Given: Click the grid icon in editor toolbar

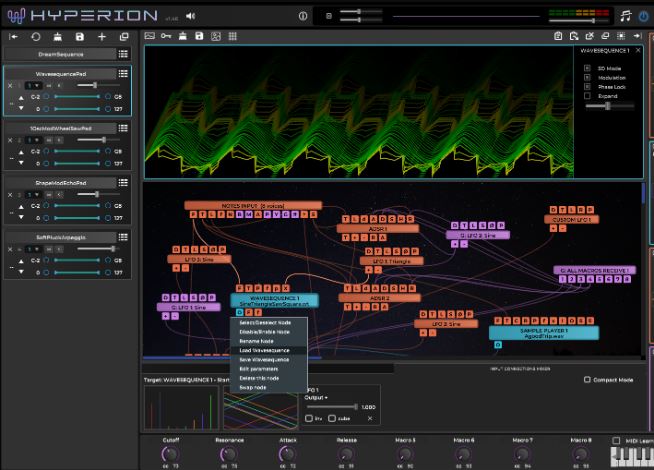Looking at the screenshot, I should 233,36.
